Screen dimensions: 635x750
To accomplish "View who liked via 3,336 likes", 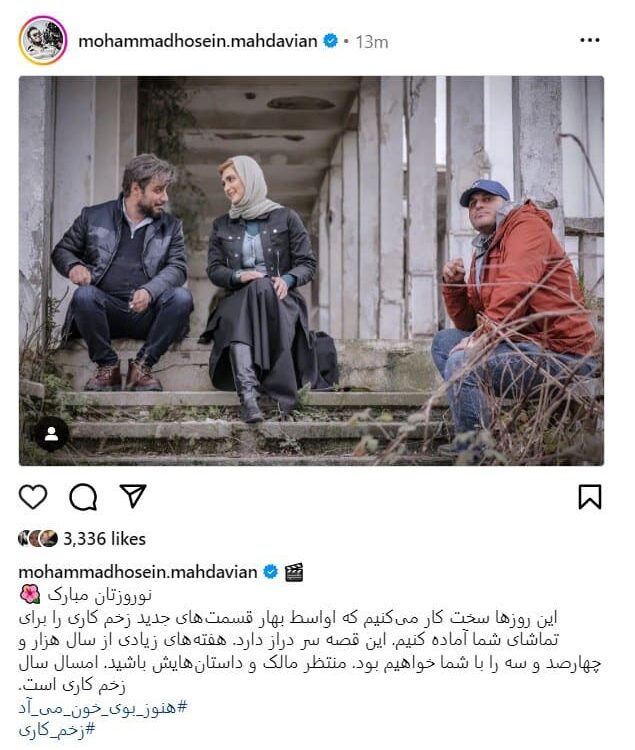I will (x=104, y=539).
